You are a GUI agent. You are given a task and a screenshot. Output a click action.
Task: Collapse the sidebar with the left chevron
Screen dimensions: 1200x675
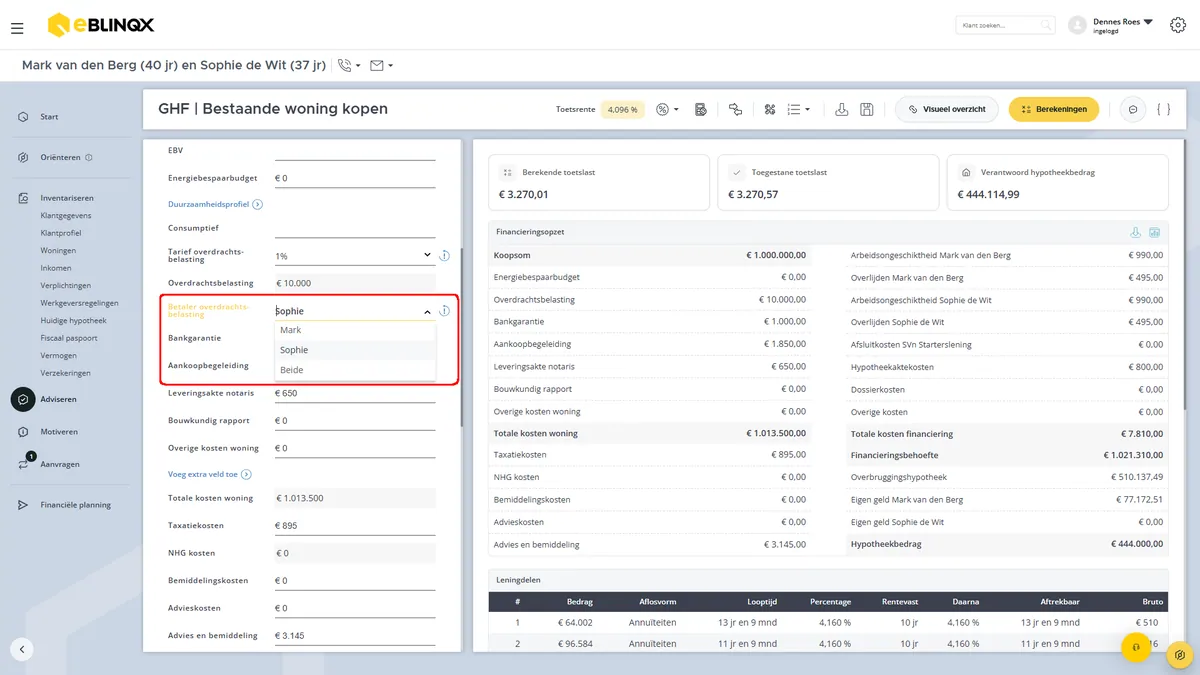tap(22, 649)
